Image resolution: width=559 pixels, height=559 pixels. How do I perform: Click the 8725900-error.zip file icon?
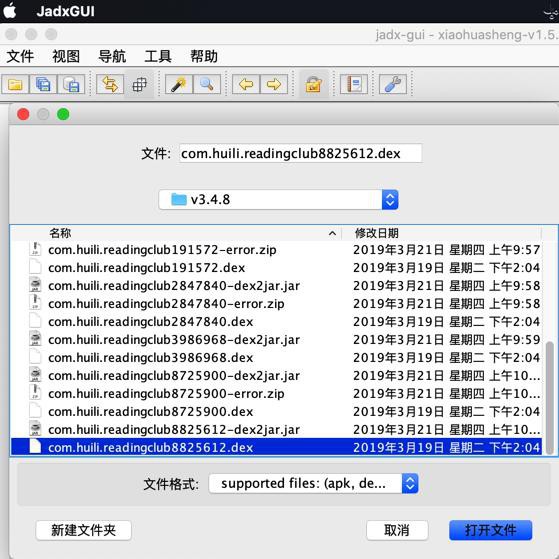[x=35, y=393]
